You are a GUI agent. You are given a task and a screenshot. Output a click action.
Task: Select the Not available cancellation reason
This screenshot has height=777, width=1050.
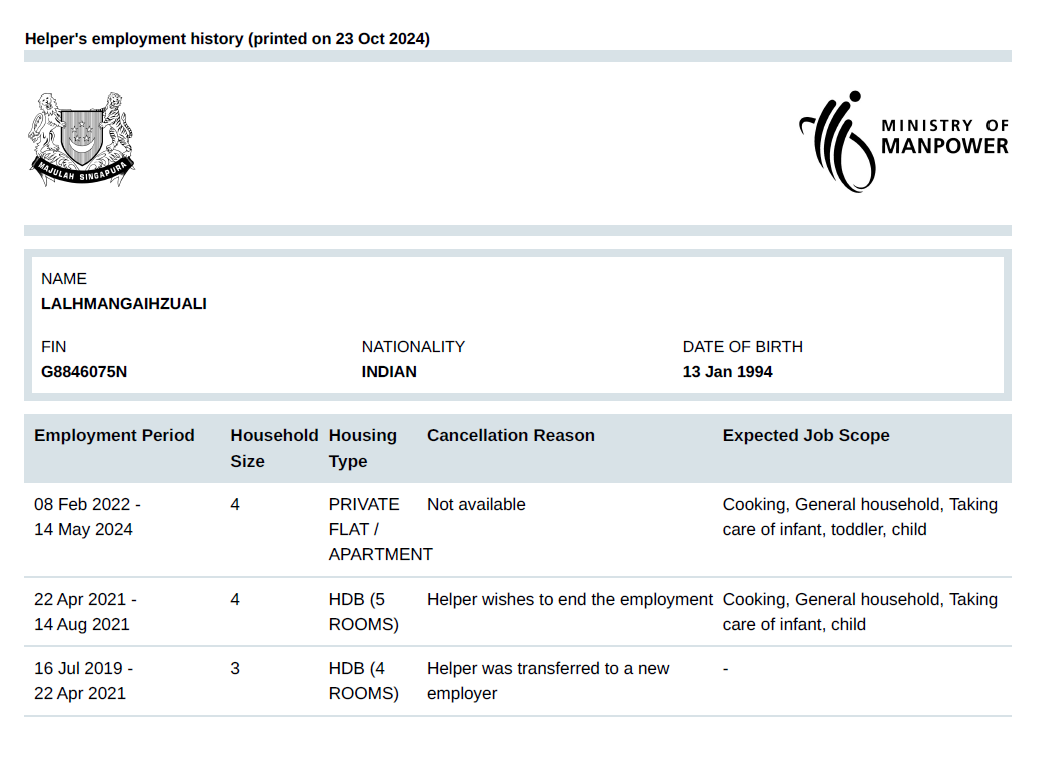(476, 504)
